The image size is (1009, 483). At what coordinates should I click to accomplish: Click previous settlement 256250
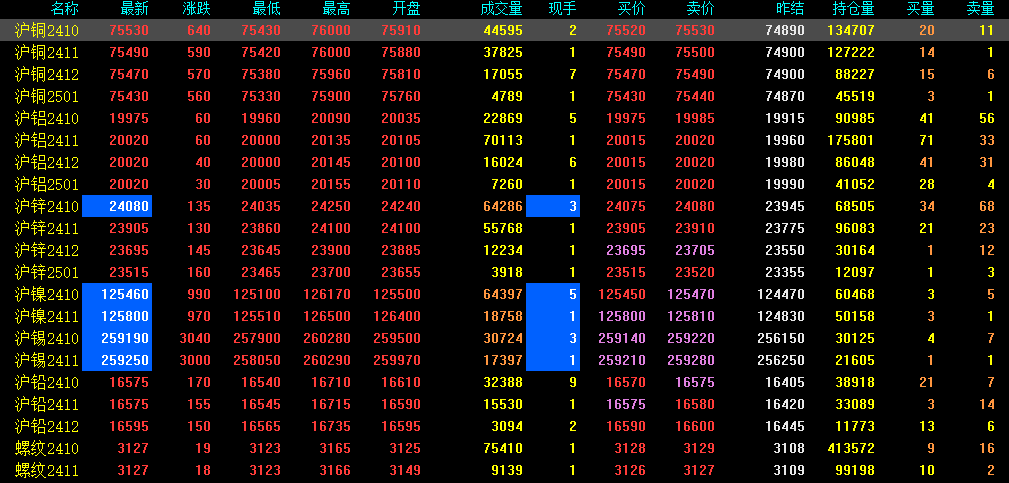(781, 360)
